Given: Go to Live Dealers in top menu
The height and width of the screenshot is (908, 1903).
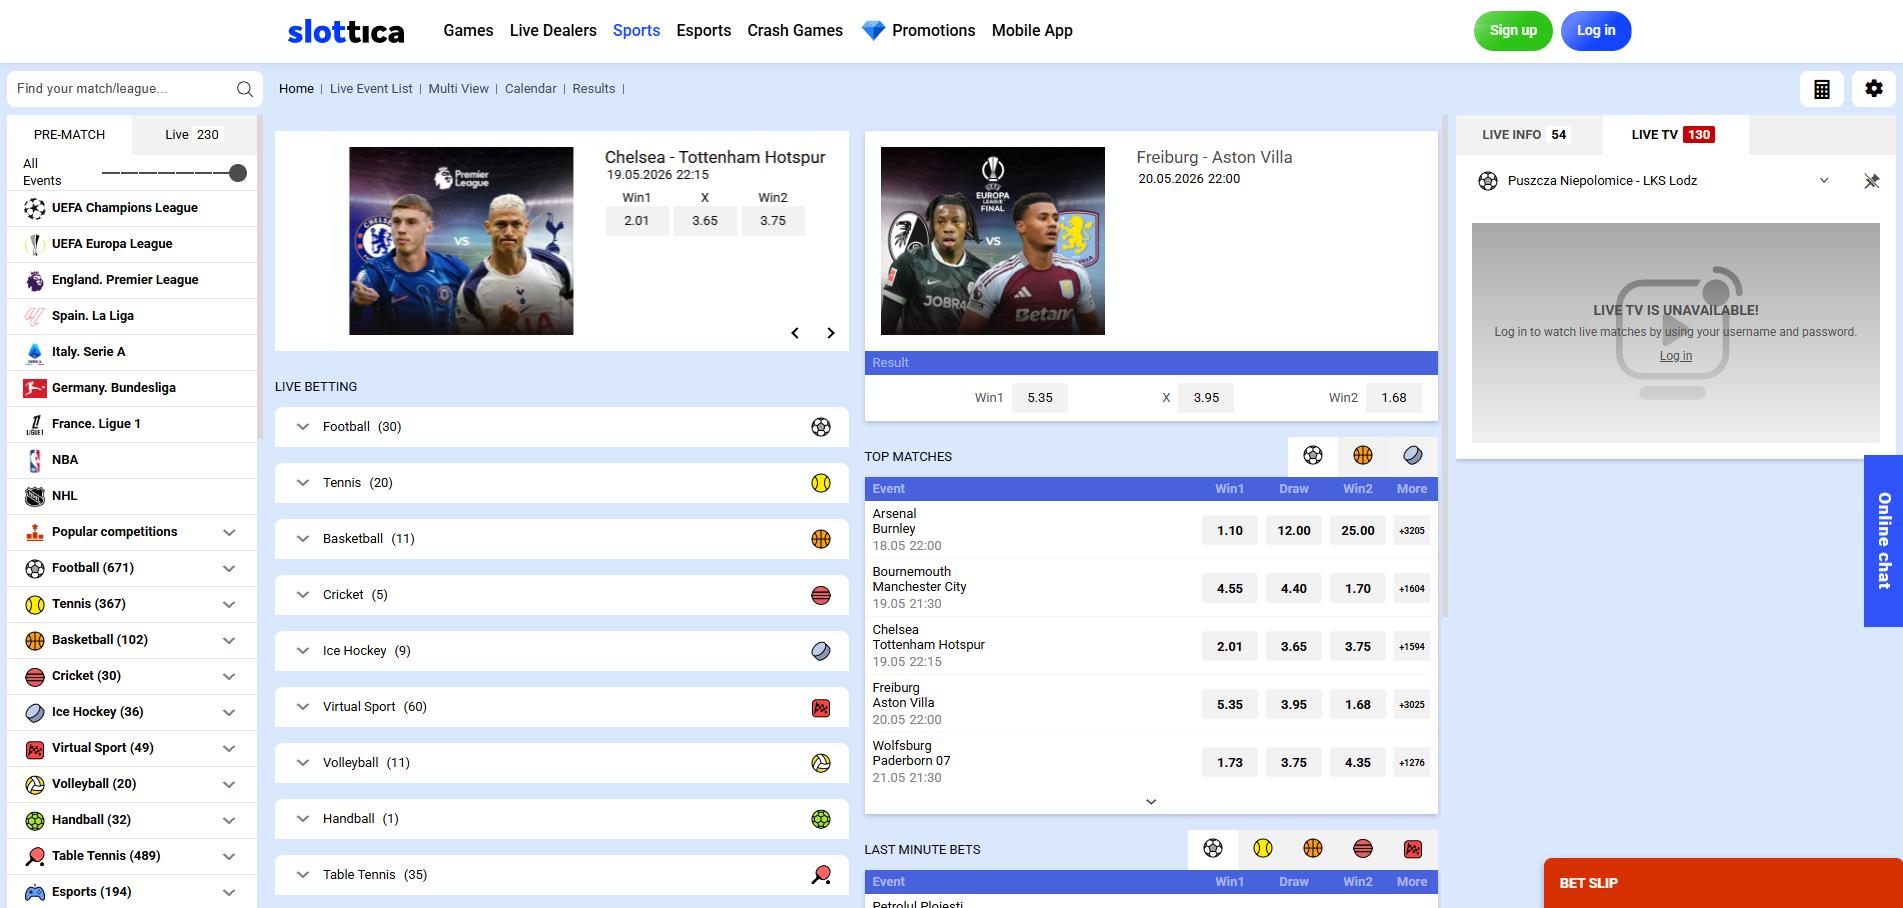Looking at the screenshot, I should point(553,31).
